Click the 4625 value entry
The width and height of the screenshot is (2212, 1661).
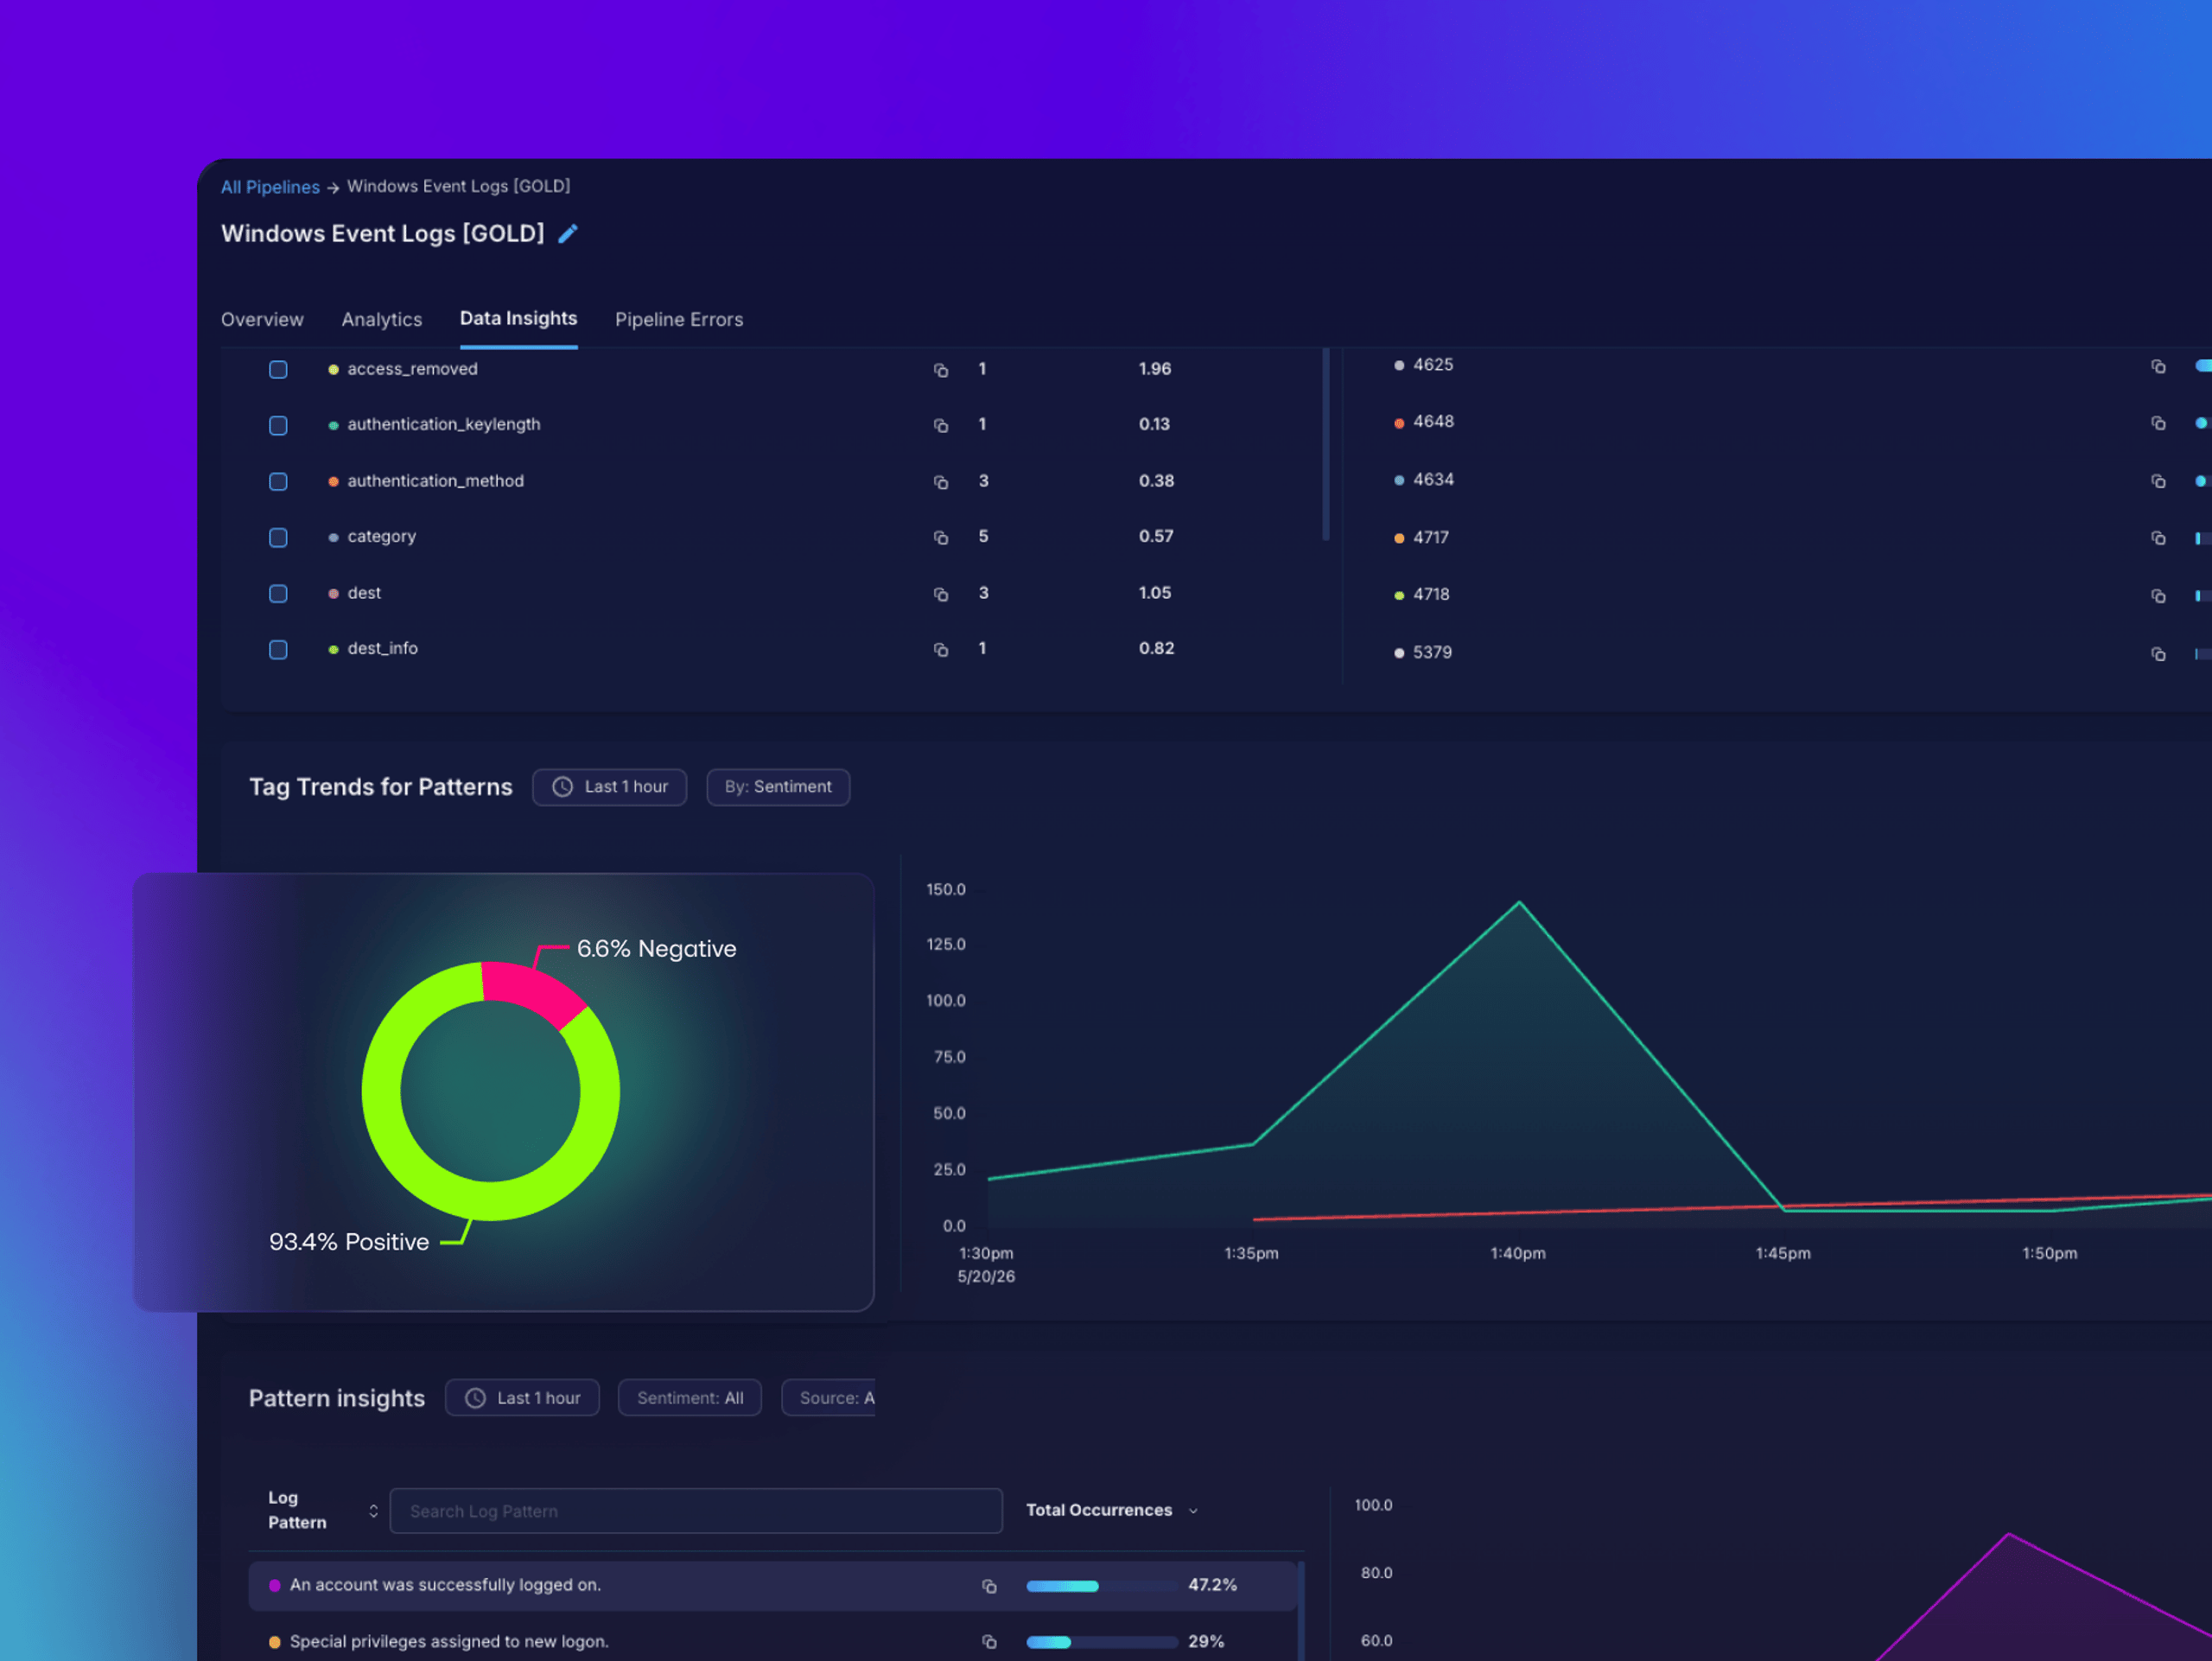pyautogui.click(x=1433, y=365)
